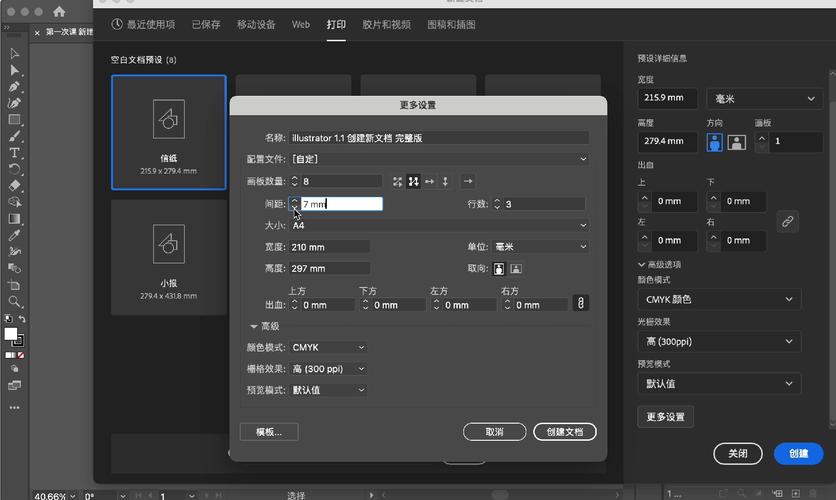The image size is (836, 500).
Task: Set landscape orientation in More Settings dialog
Action: pos(516,269)
